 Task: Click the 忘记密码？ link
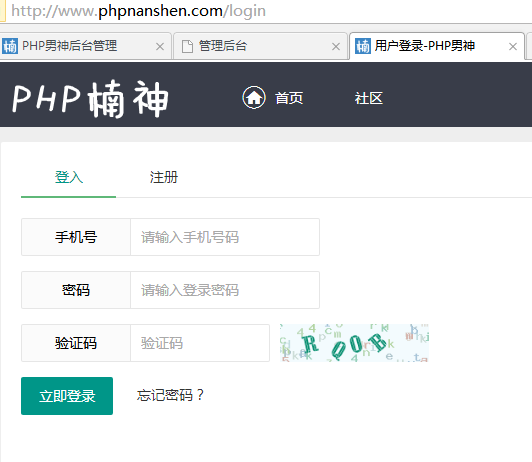tap(171, 396)
